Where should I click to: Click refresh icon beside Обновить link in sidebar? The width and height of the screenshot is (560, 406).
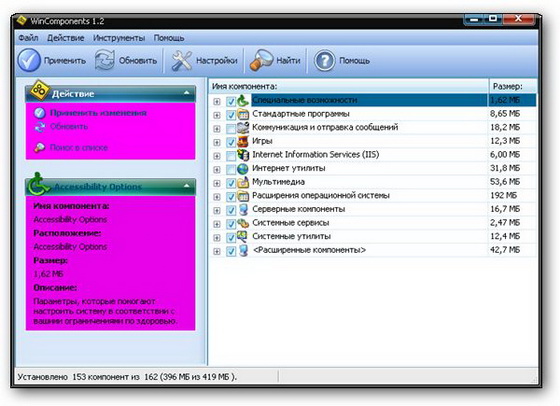(x=40, y=126)
